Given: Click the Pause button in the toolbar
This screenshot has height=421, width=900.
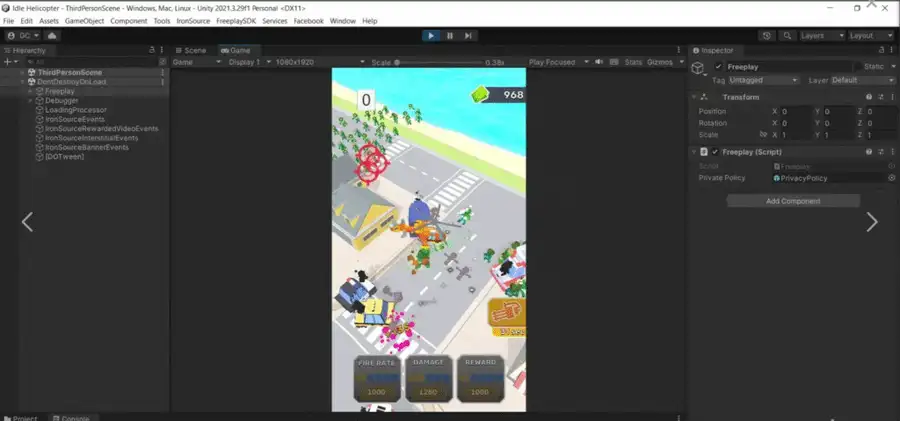Looking at the screenshot, I should click(x=450, y=35).
